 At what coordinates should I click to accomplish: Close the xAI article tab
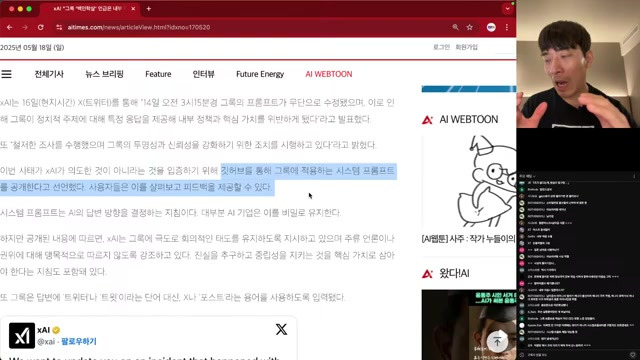click(x=133, y=9)
